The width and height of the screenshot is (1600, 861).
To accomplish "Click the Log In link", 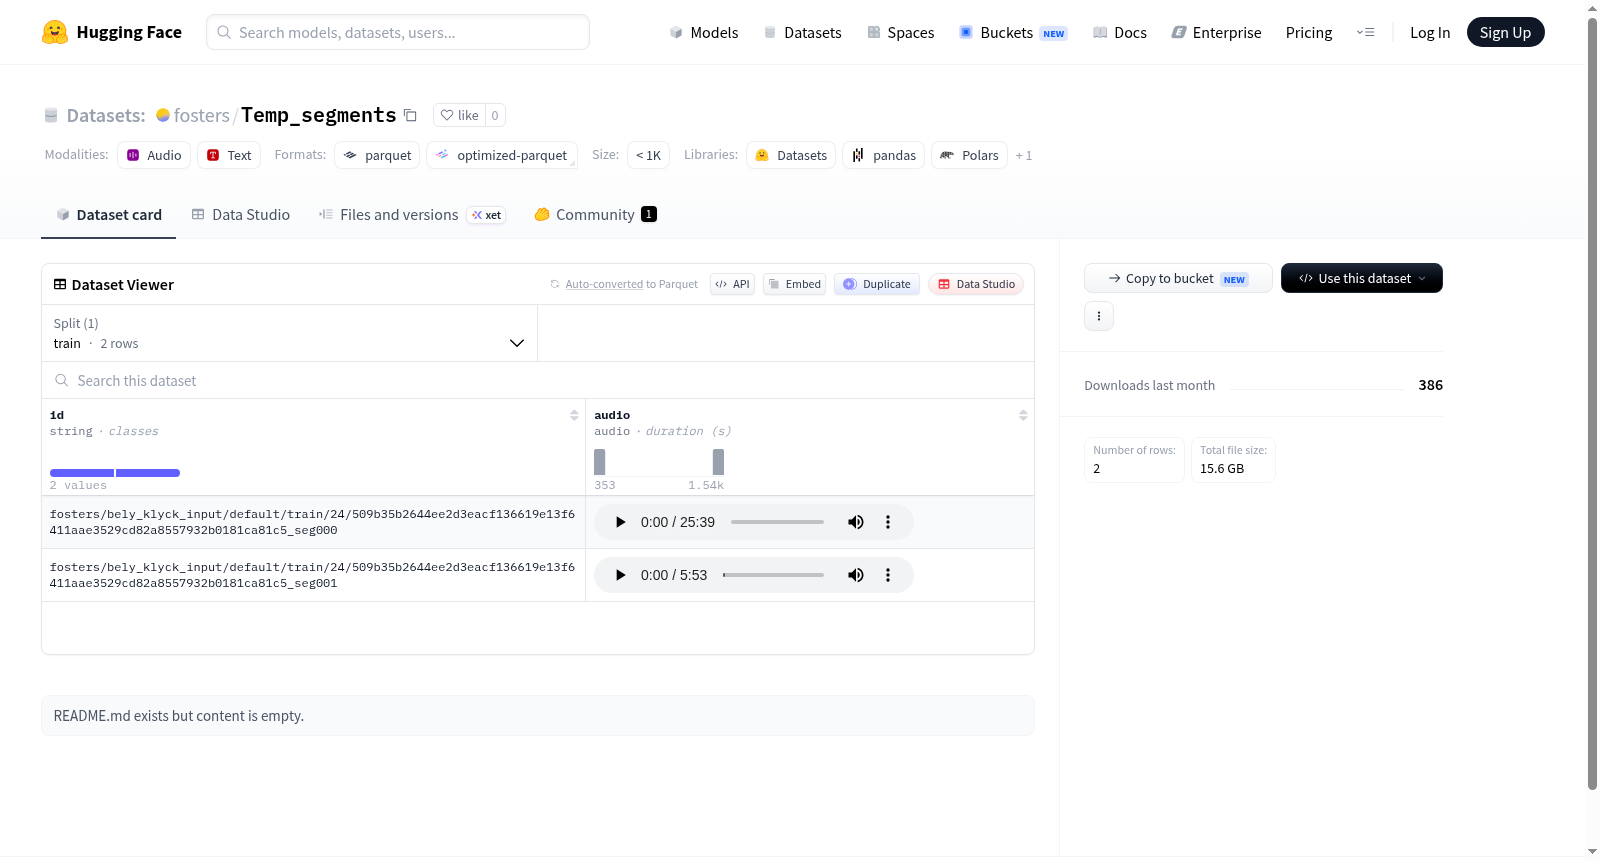I will 1430,33.
